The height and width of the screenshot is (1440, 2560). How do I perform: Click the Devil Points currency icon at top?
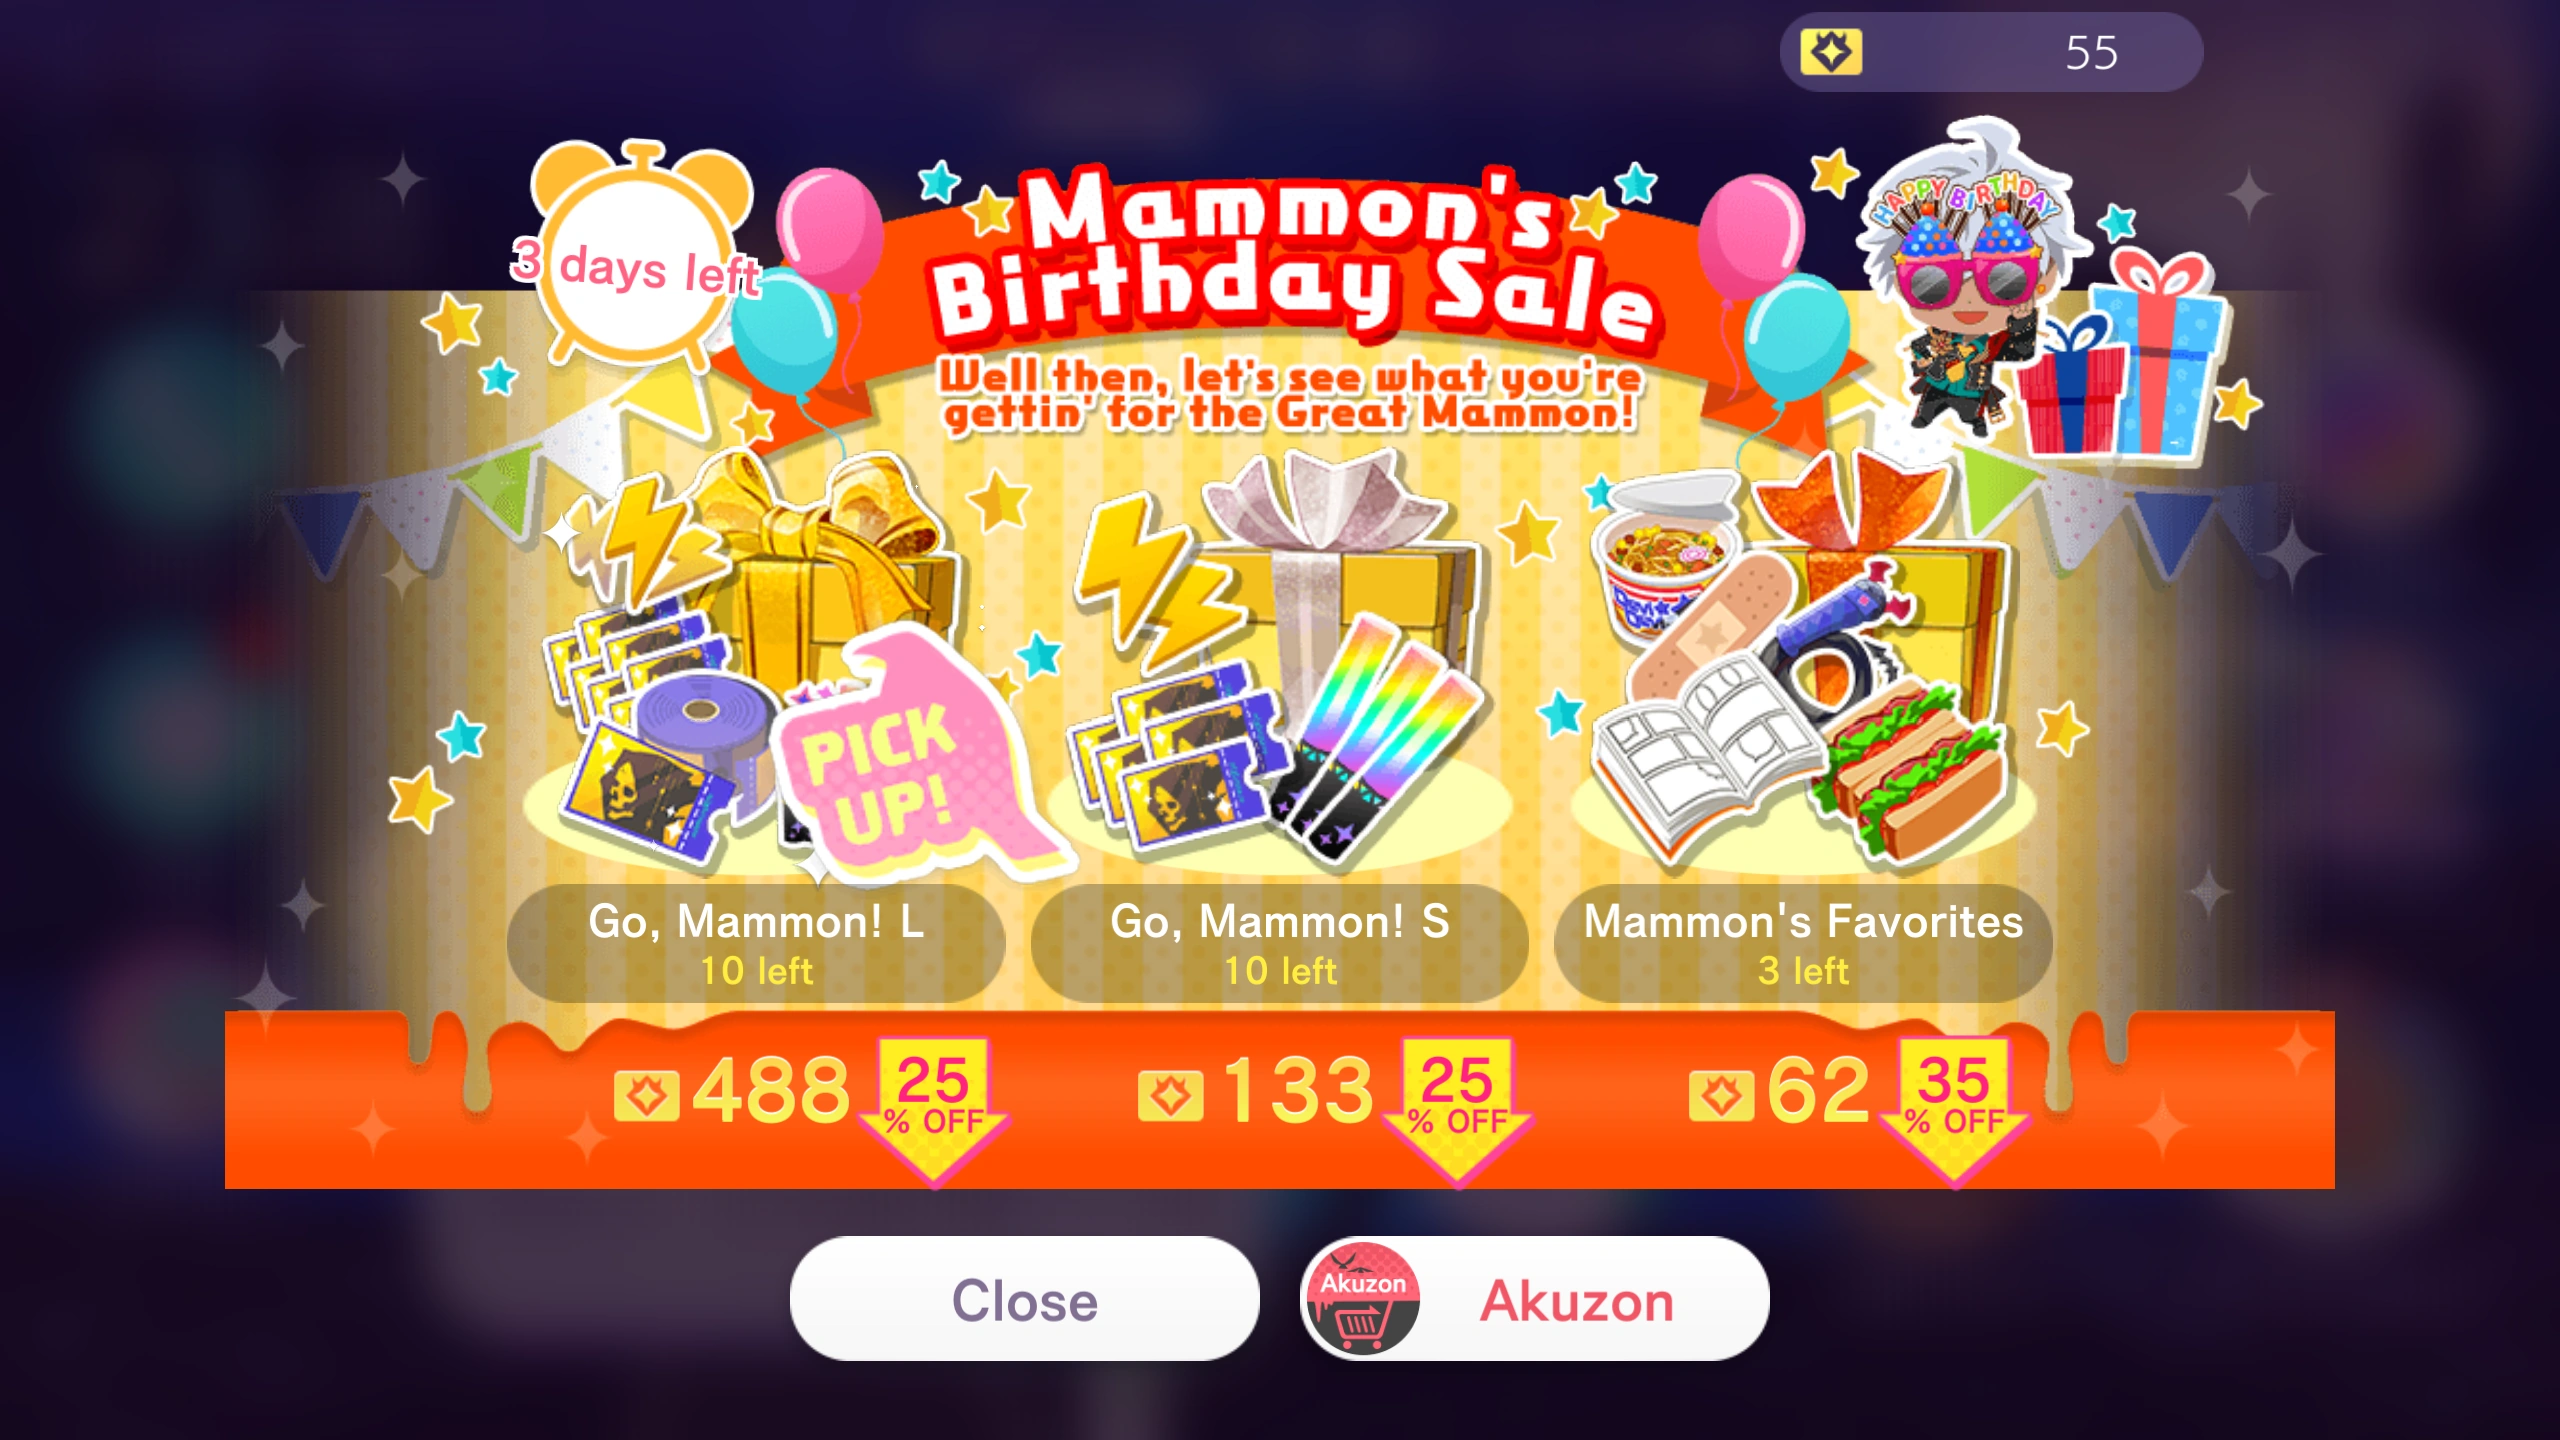pyautogui.click(x=1831, y=52)
